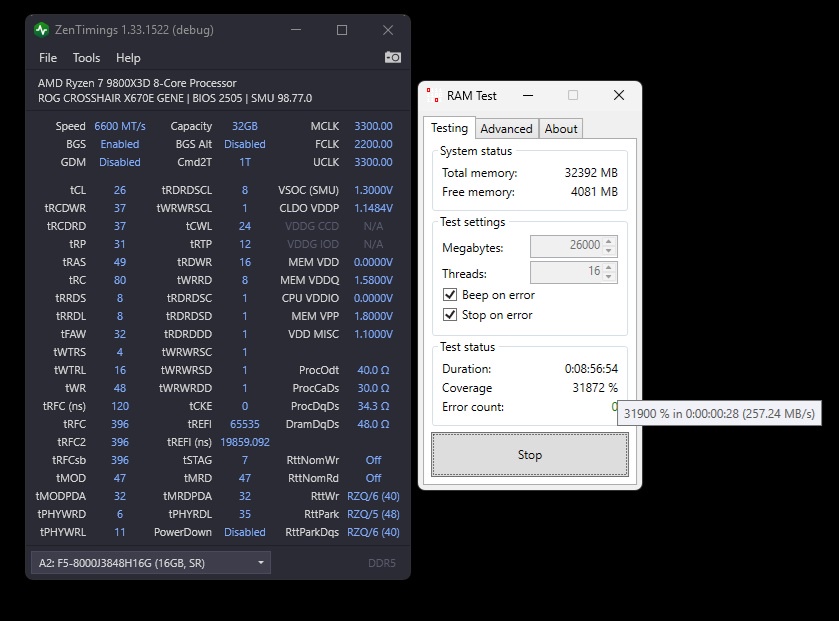Close the ZenTimings window
Screen dimensions: 839x621
(x=388, y=30)
